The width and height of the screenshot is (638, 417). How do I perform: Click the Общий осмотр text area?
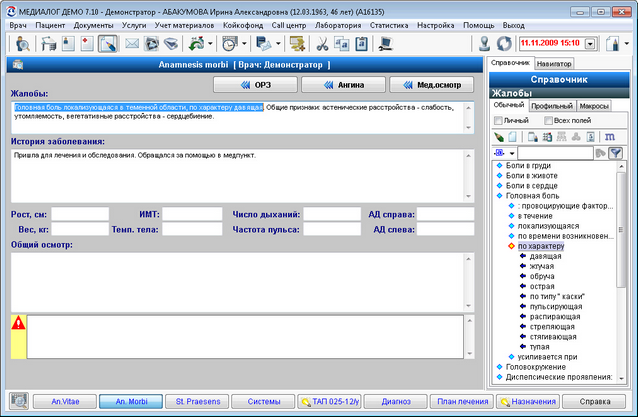tap(238, 282)
